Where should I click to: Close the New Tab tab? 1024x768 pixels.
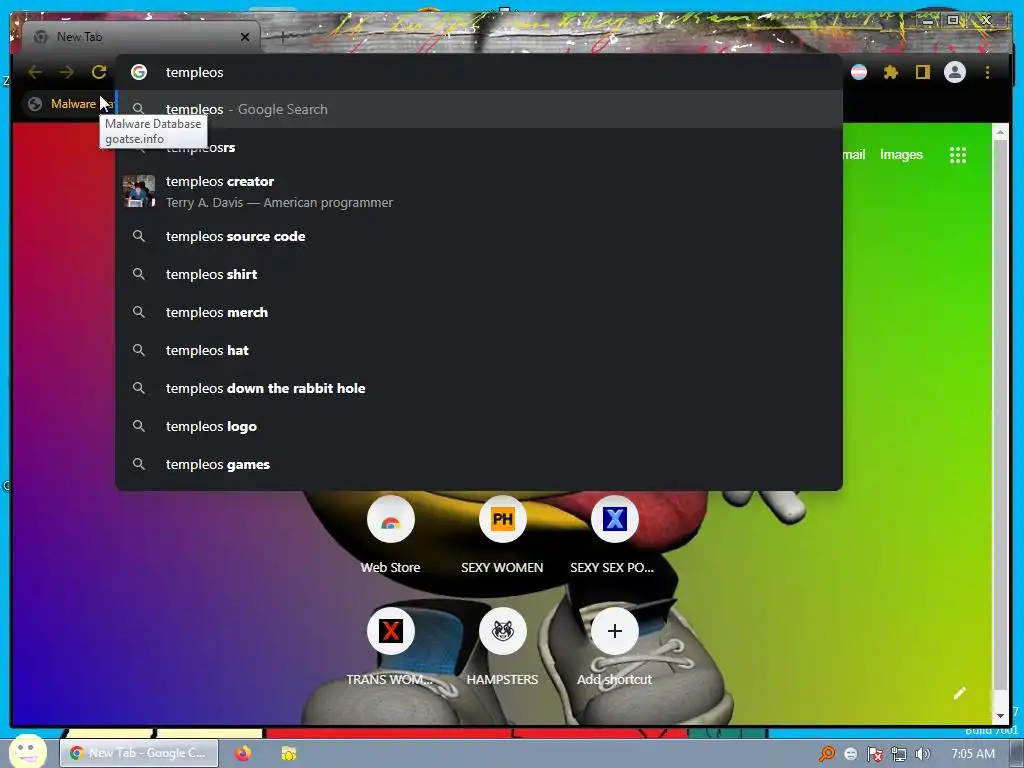[x=245, y=37]
